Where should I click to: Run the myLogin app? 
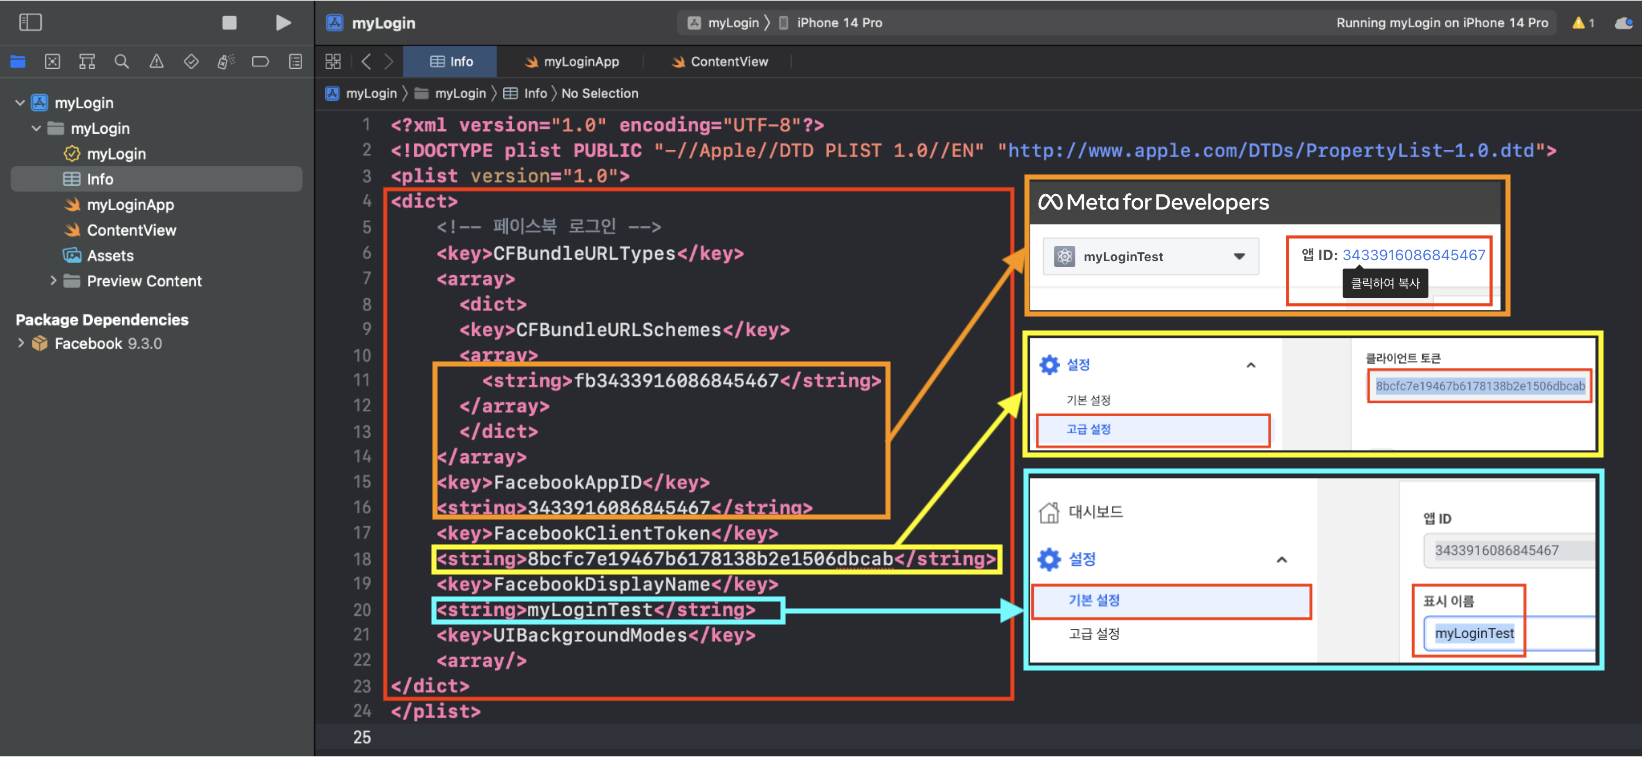(x=283, y=22)
